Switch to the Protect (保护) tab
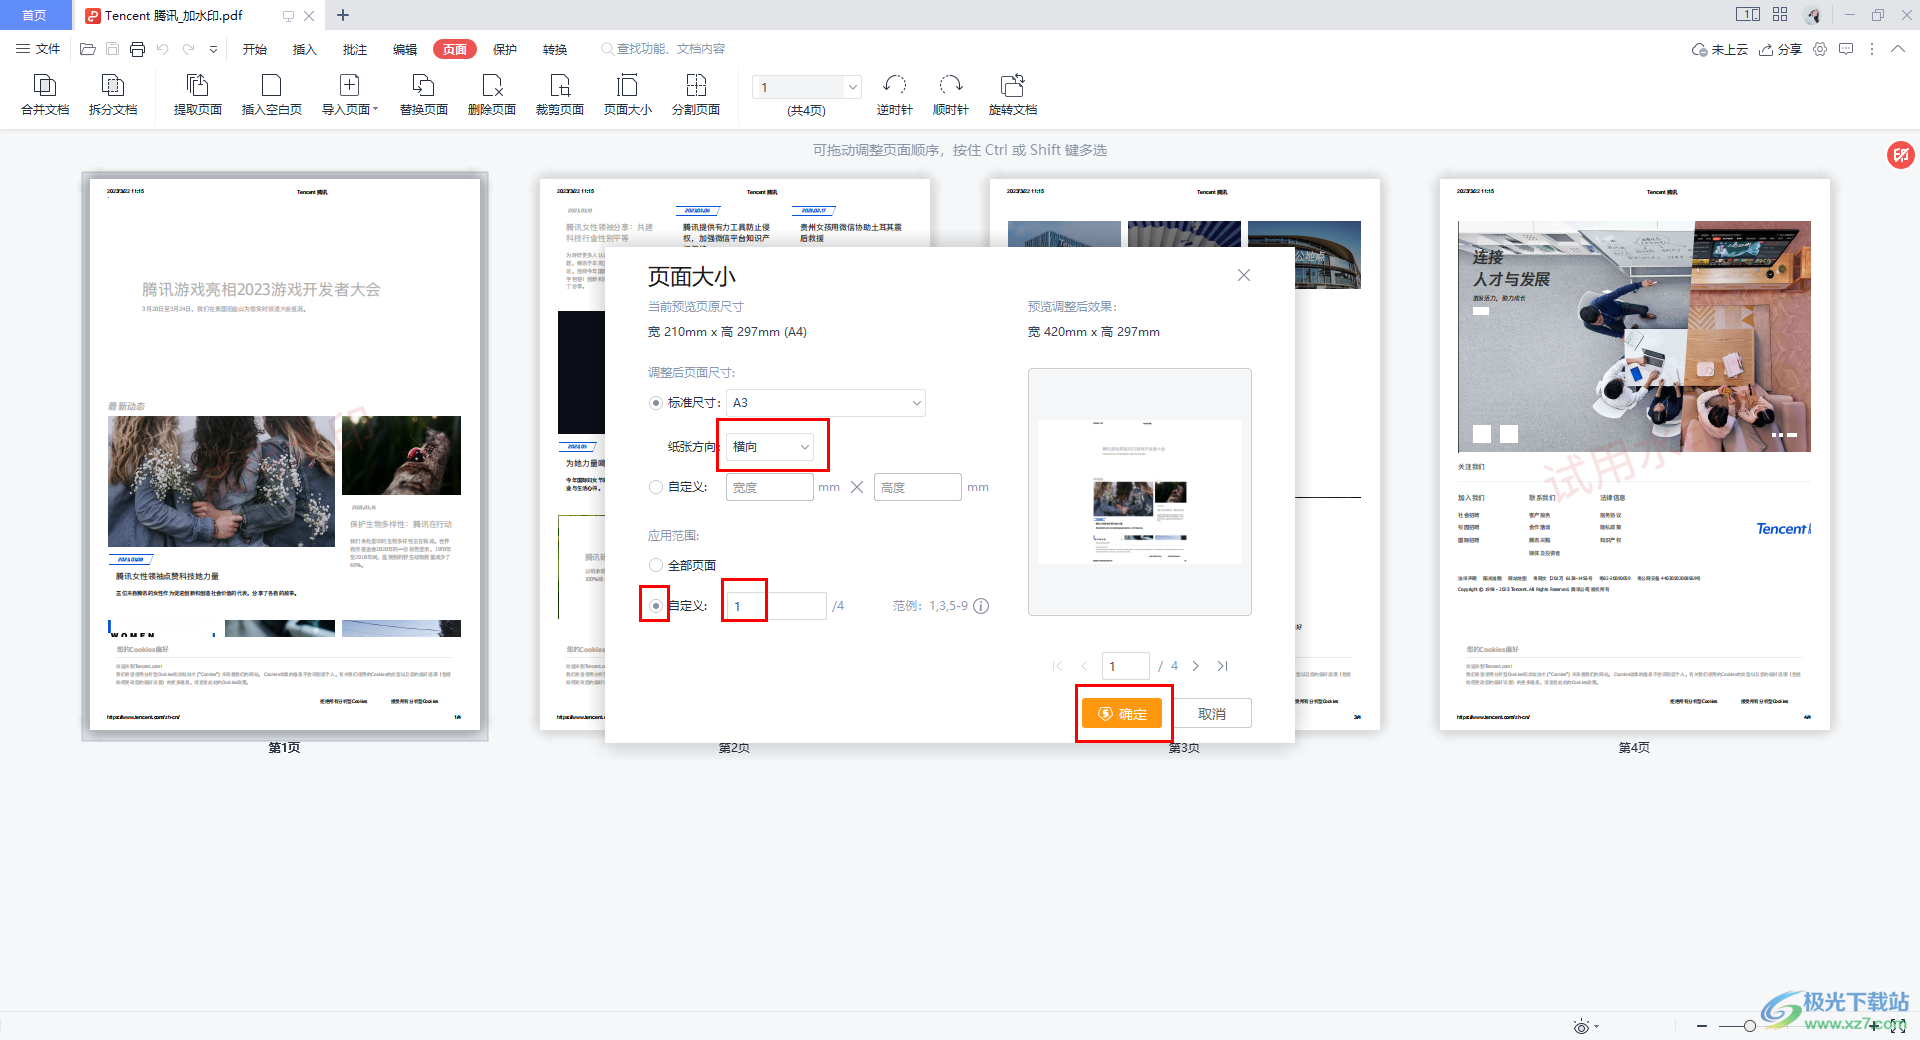The height and width of the screenshot is (1040, 1920). click(x=505, y=49)
